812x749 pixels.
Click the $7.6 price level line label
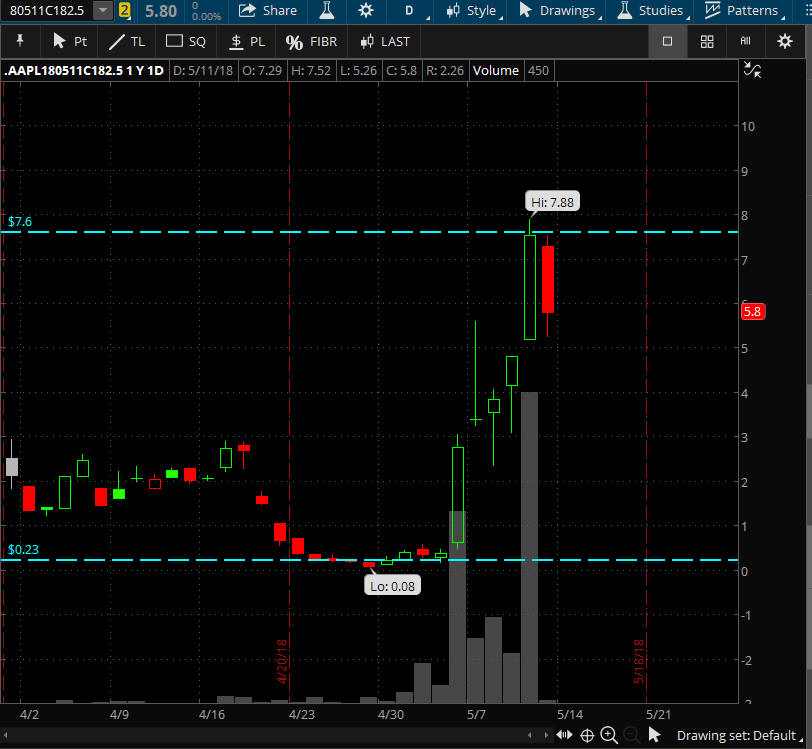point(20,221)
